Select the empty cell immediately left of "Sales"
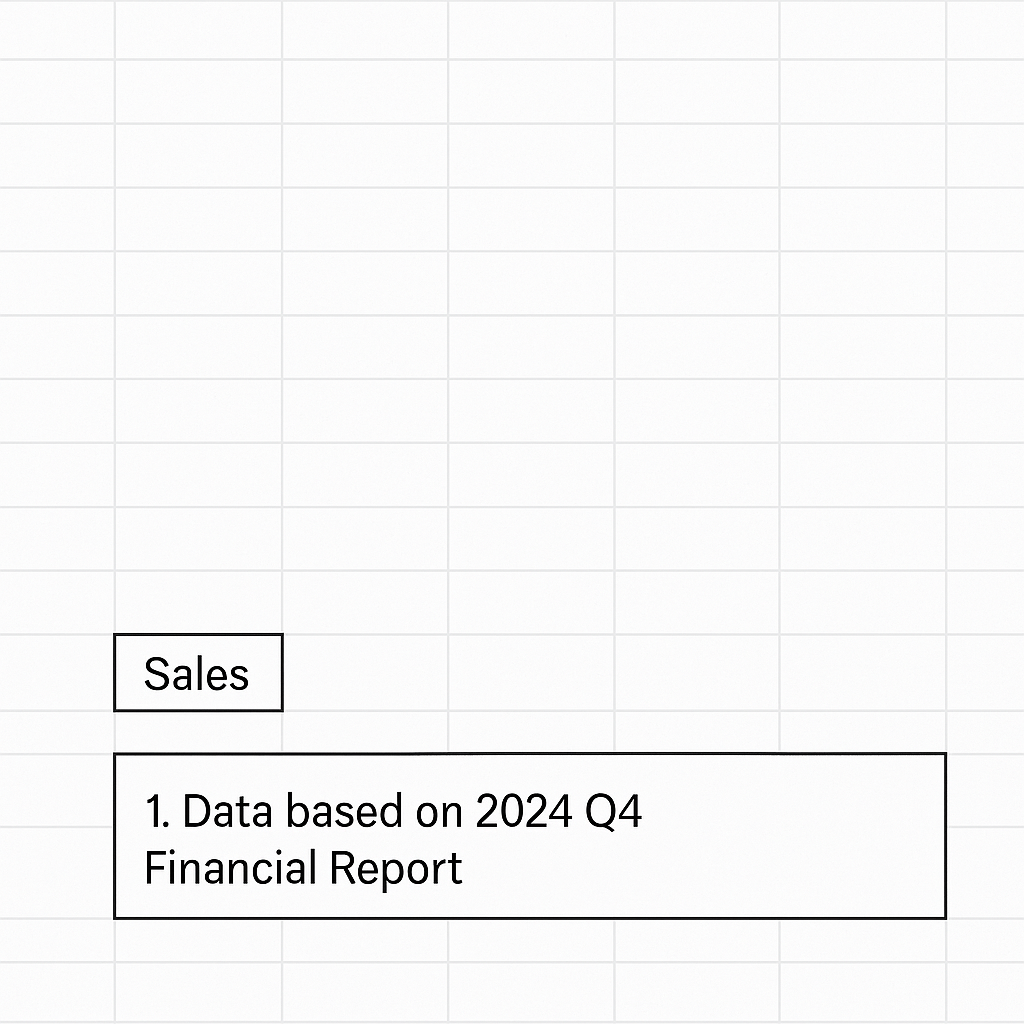The height and width of the screenshot is (1024, 1024). [x=56, y=673]
